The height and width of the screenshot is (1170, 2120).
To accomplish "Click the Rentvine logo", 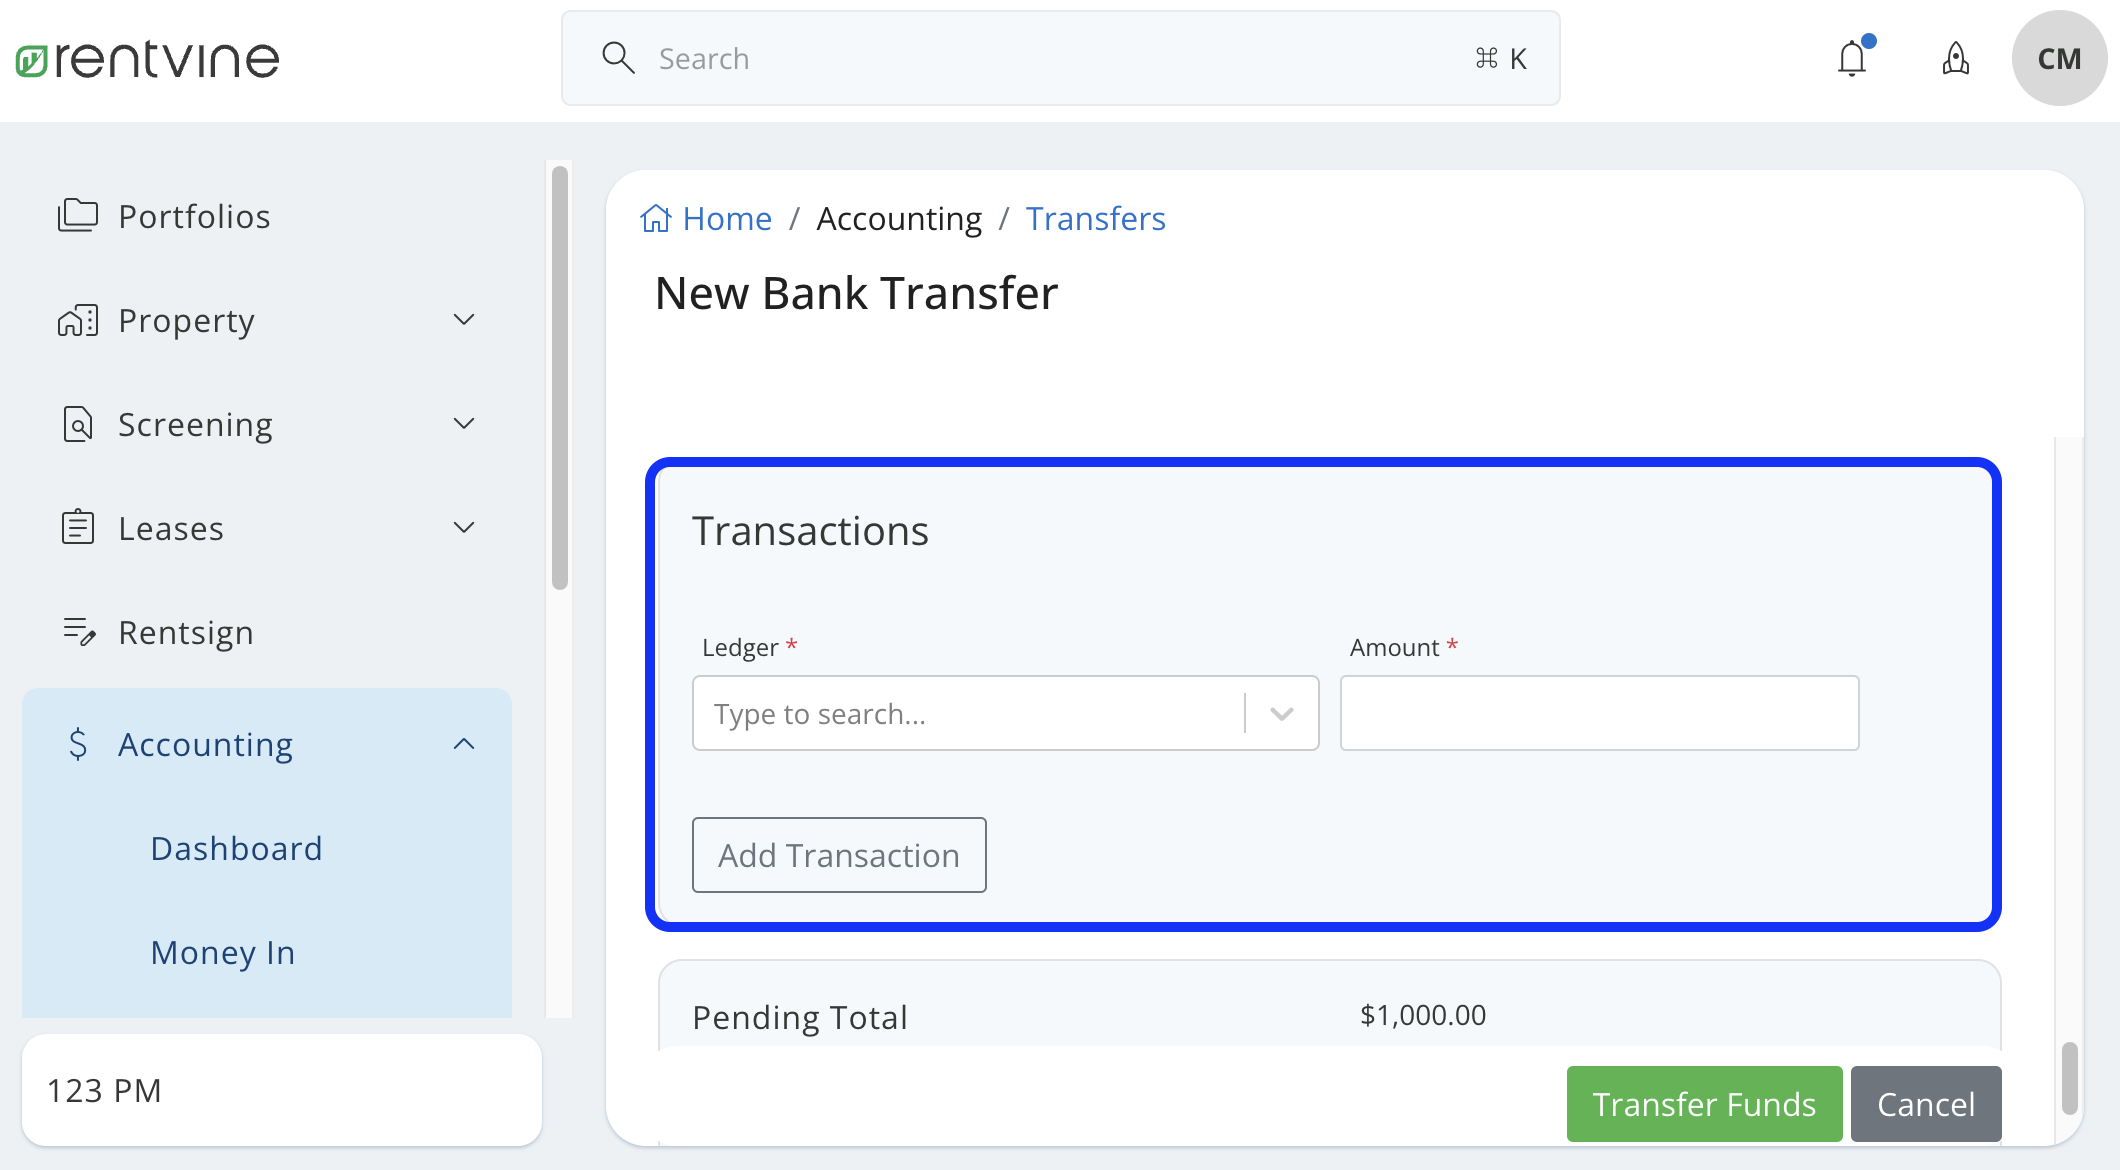I will (x=146, y=57).
